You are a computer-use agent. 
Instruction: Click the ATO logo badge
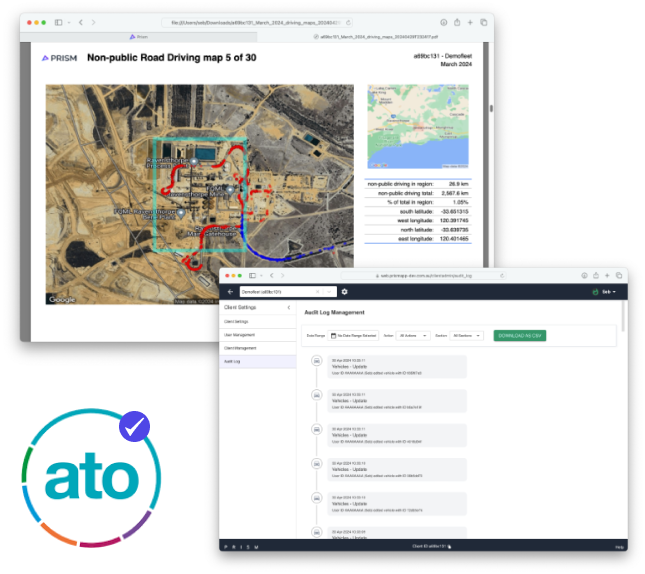tap(91, 478)
